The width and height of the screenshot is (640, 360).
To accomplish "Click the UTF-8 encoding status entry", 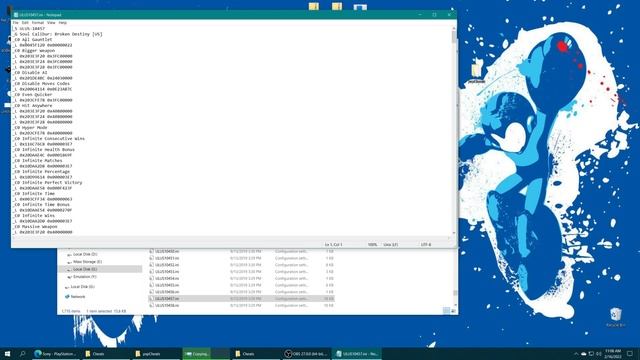I will pyautogui.click(x=426, y=244).
